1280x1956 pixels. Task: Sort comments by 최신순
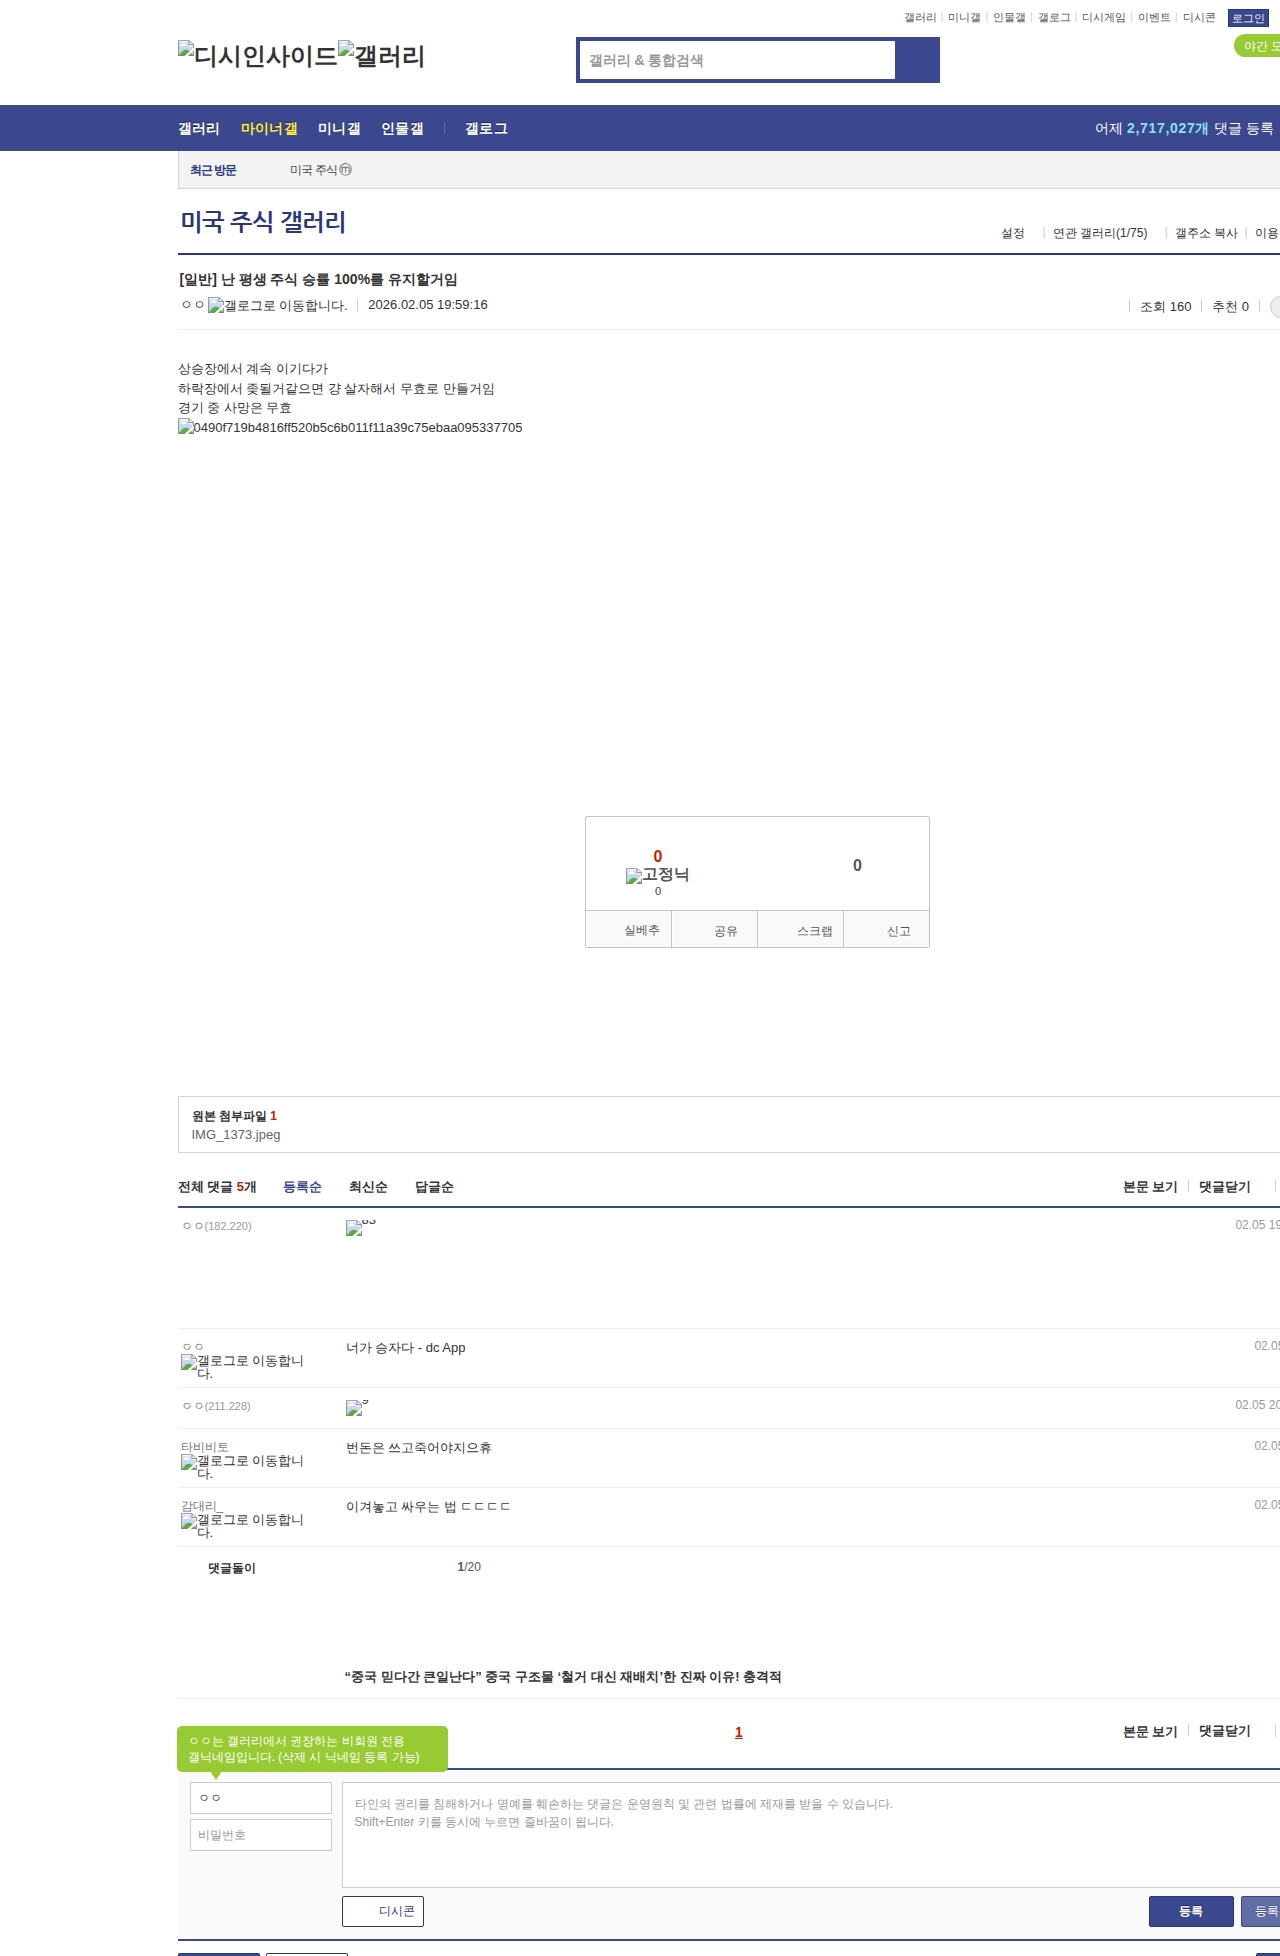[x=368, y=1187]
